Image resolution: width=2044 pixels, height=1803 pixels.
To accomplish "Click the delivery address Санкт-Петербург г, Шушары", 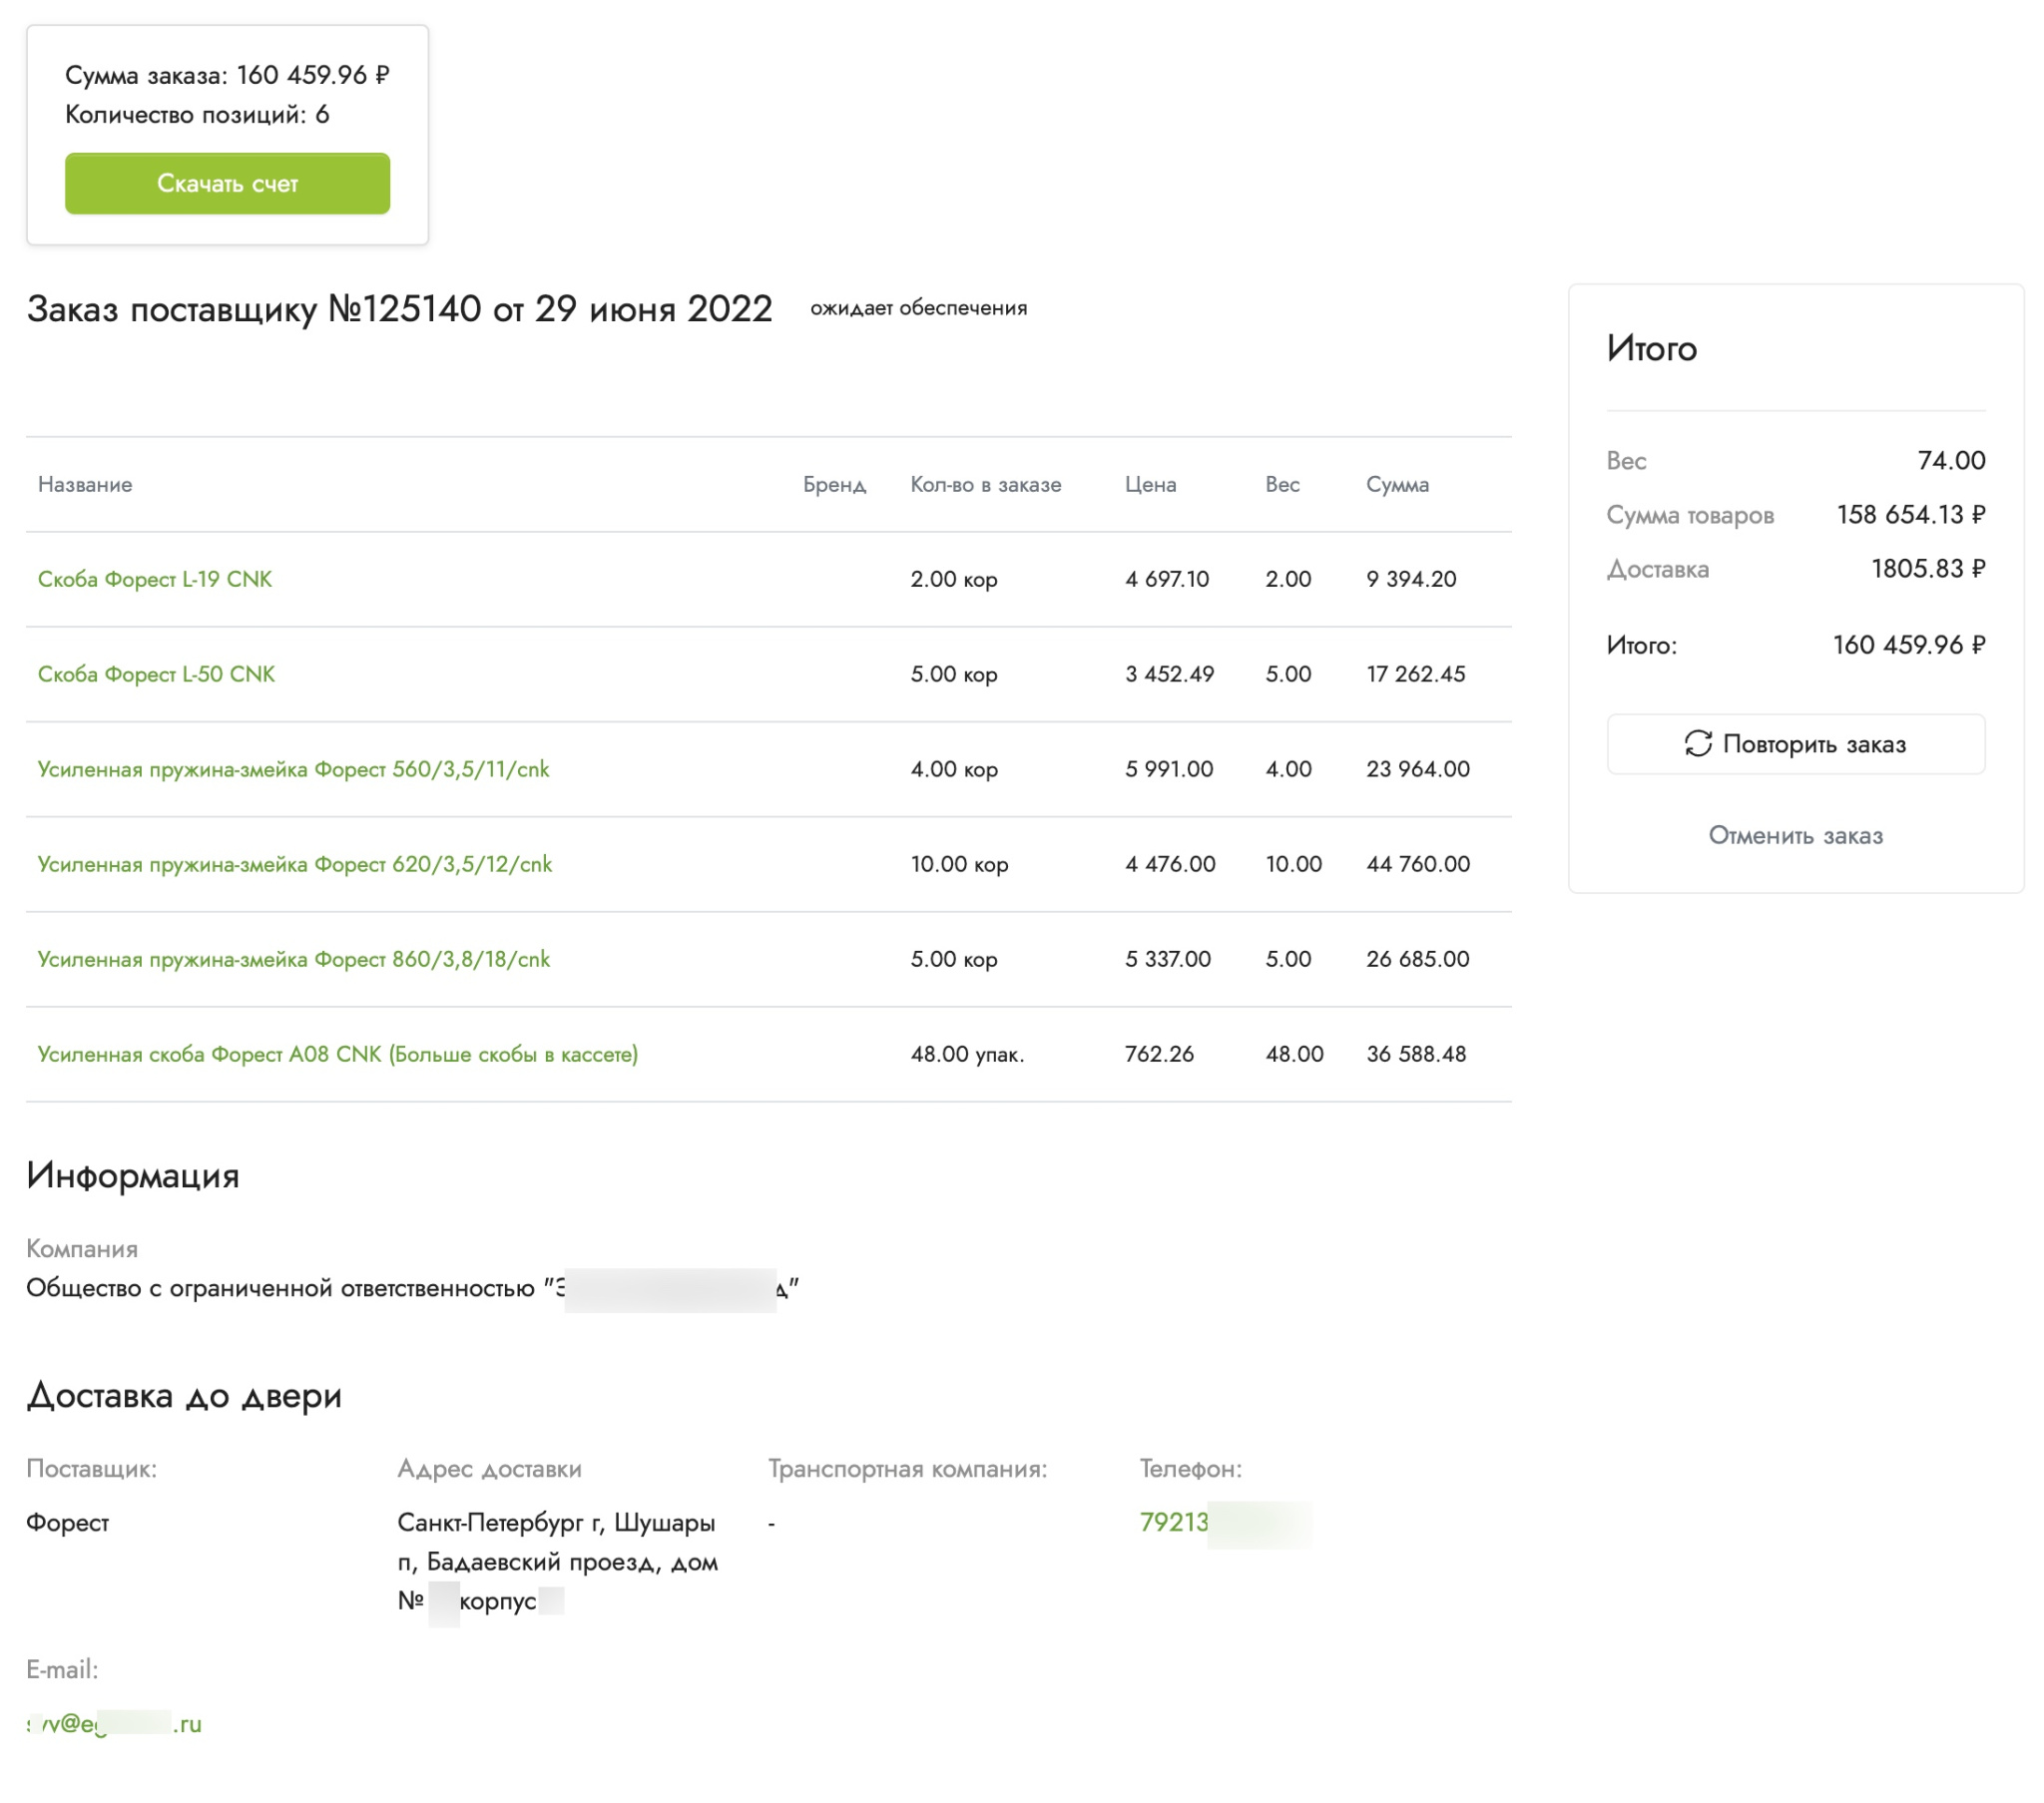I will coord(557,1562).
